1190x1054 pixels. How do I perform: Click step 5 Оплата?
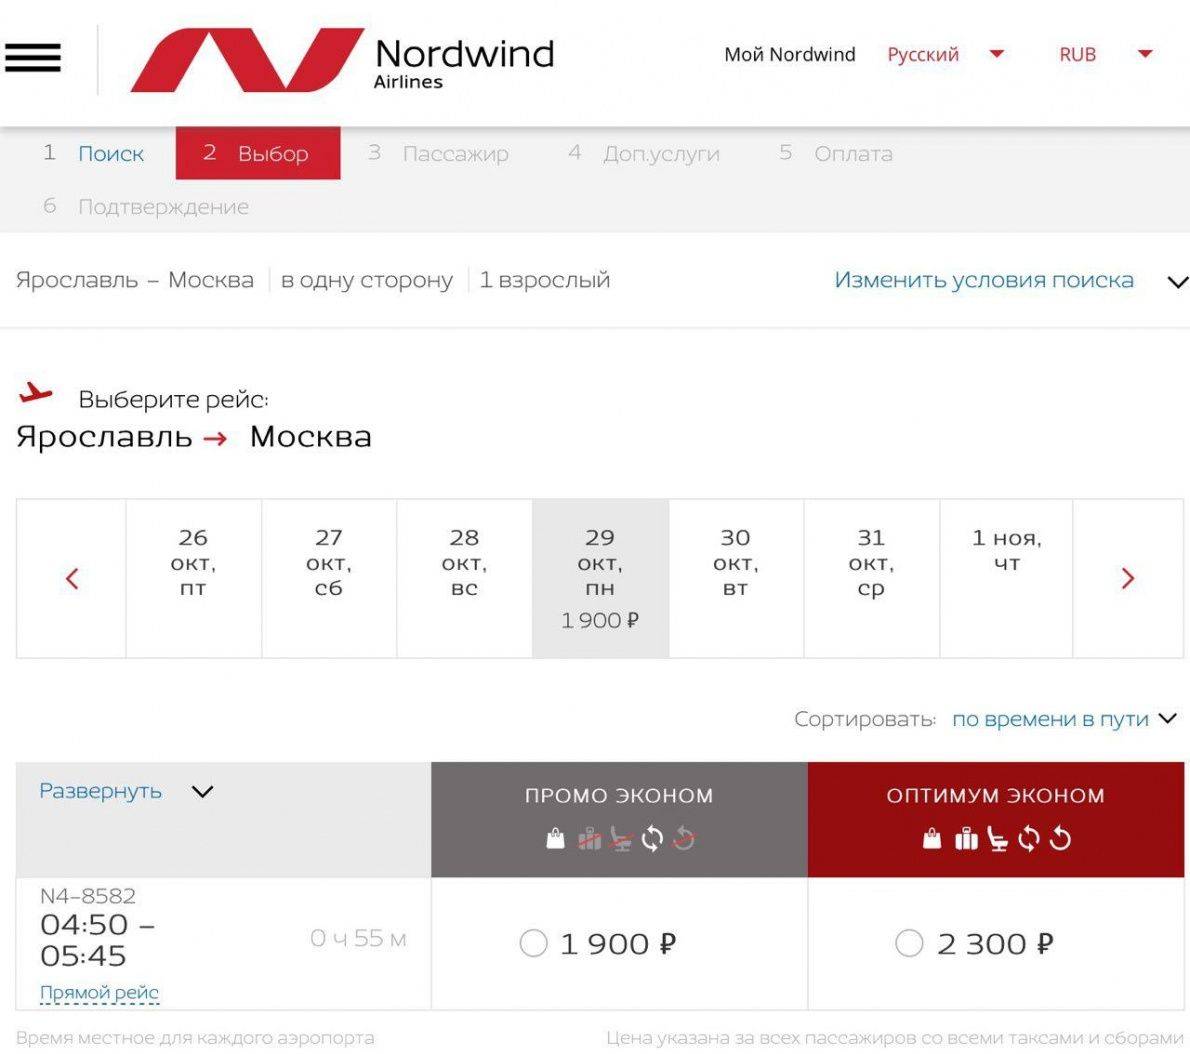836,153
